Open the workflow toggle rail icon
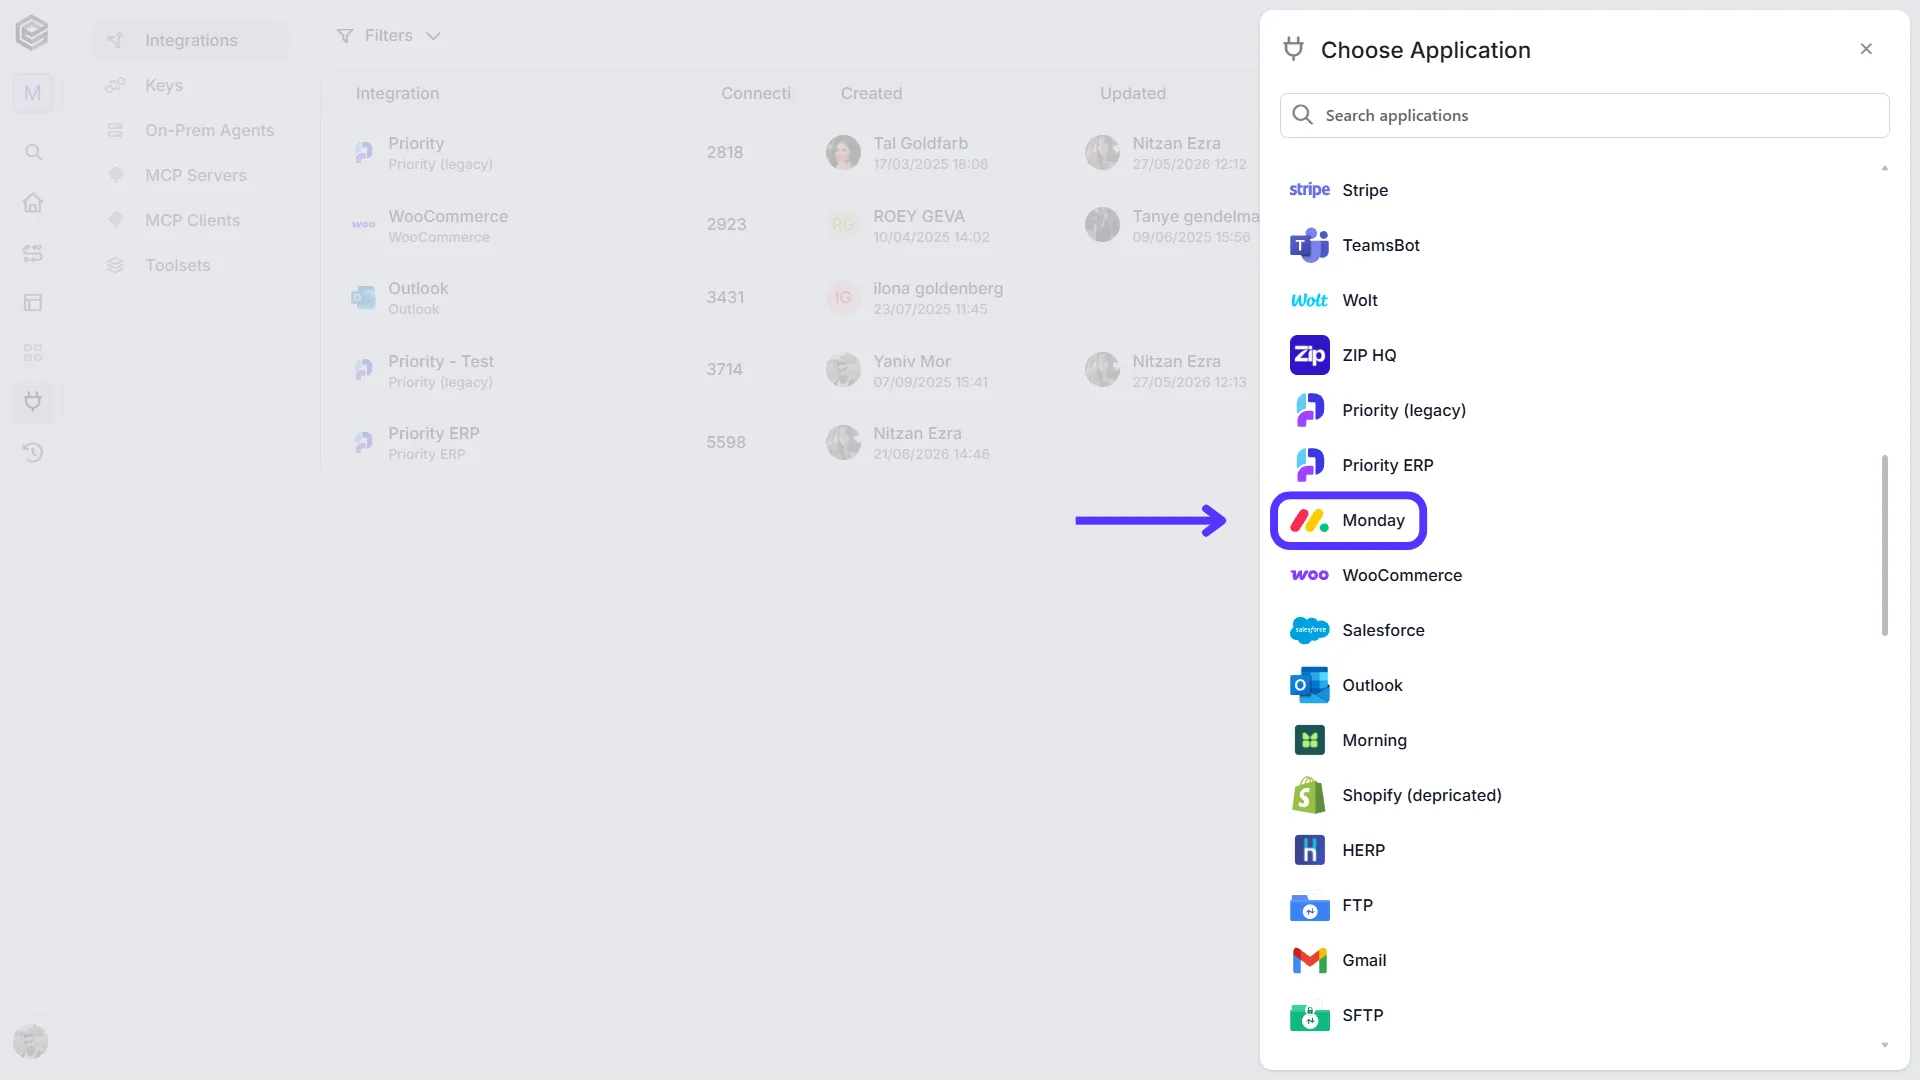 click(33, 252)
